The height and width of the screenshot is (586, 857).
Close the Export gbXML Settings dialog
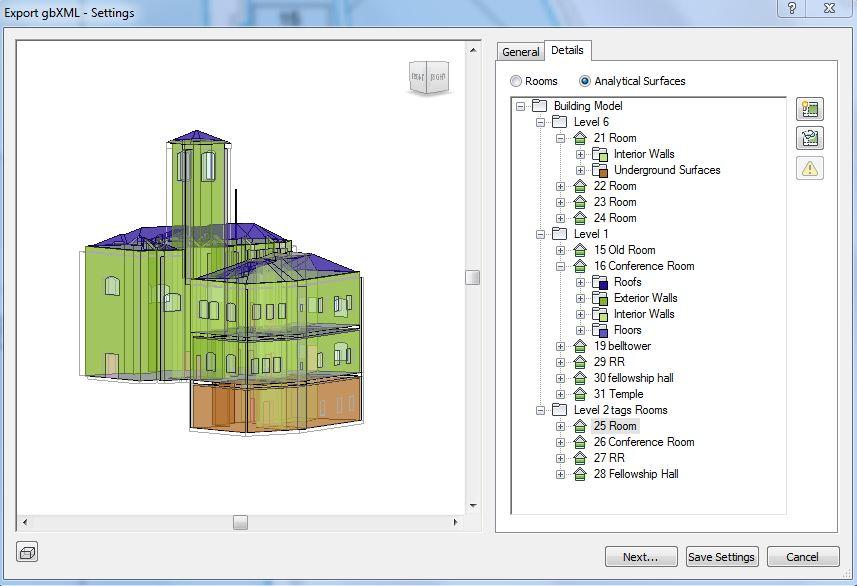point(830,8)
